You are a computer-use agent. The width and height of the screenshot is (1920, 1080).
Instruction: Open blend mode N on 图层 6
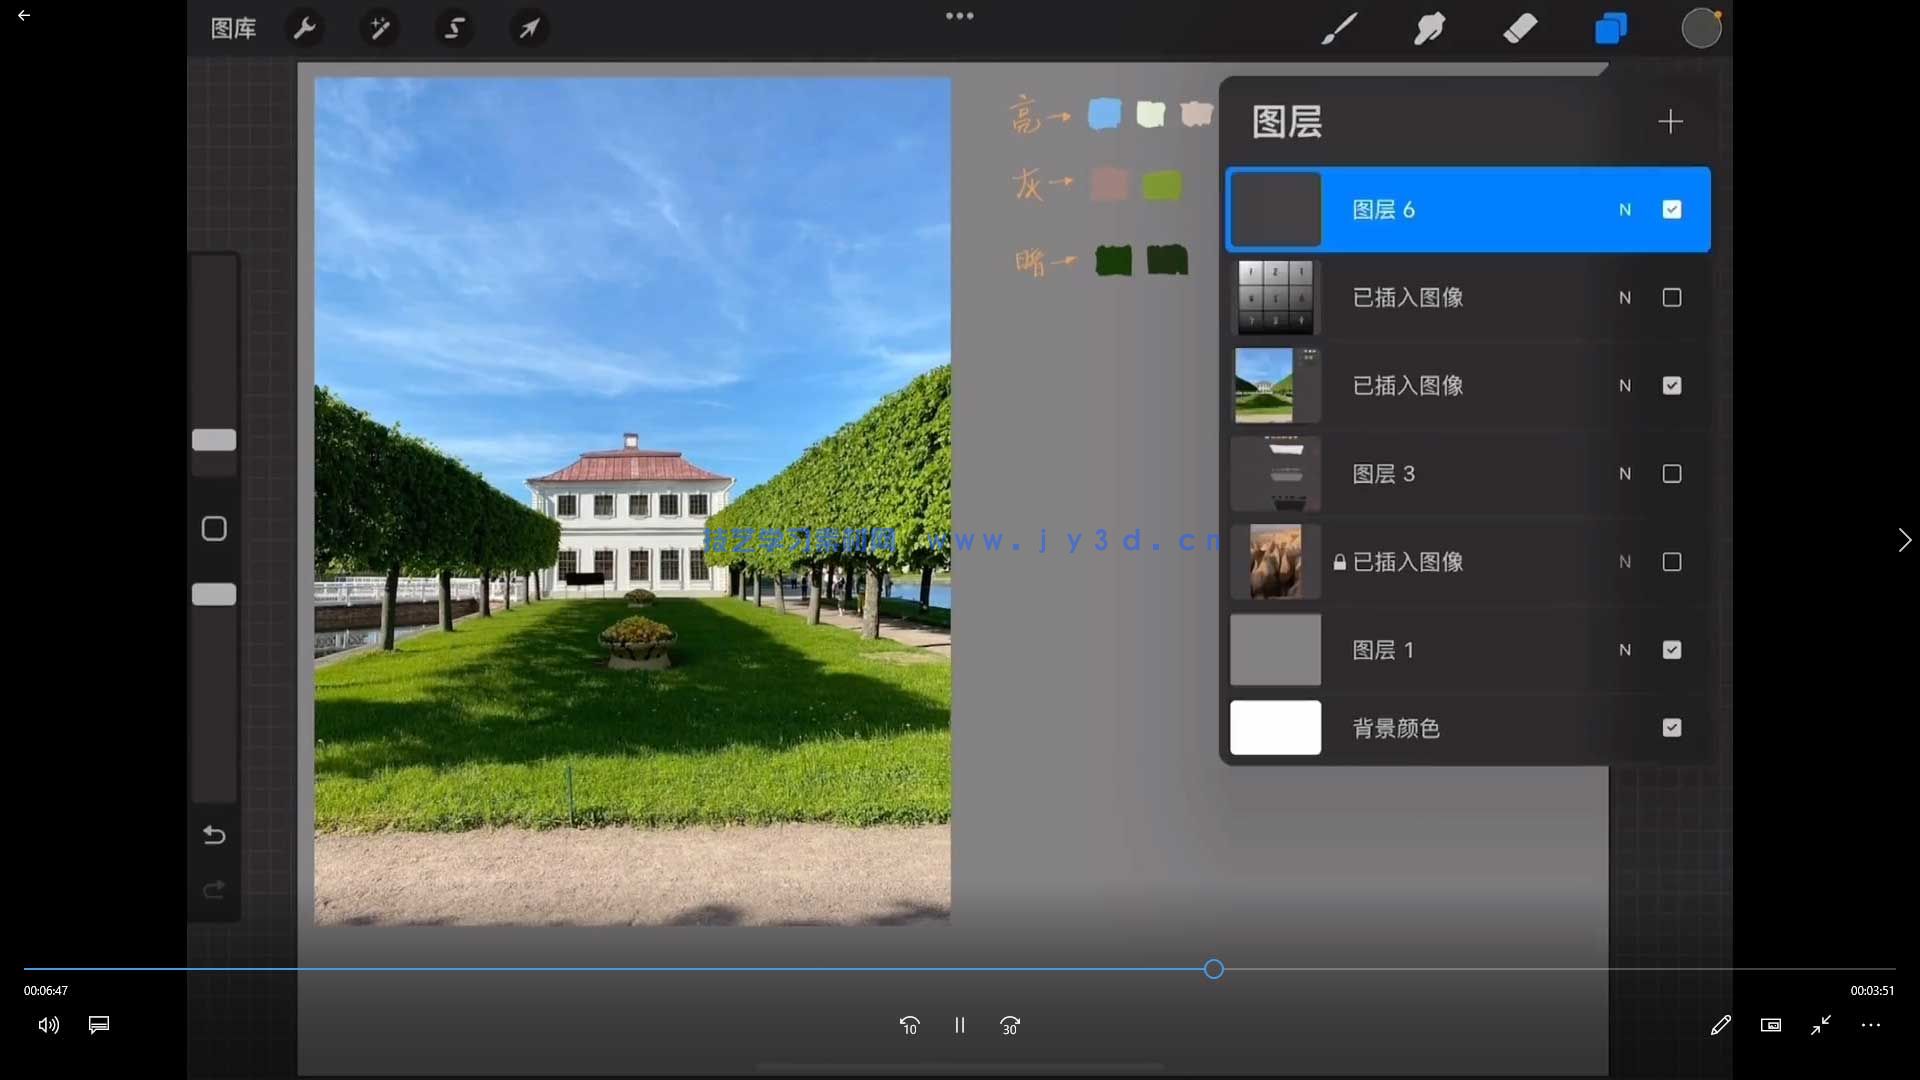(x=1624, y=210)
